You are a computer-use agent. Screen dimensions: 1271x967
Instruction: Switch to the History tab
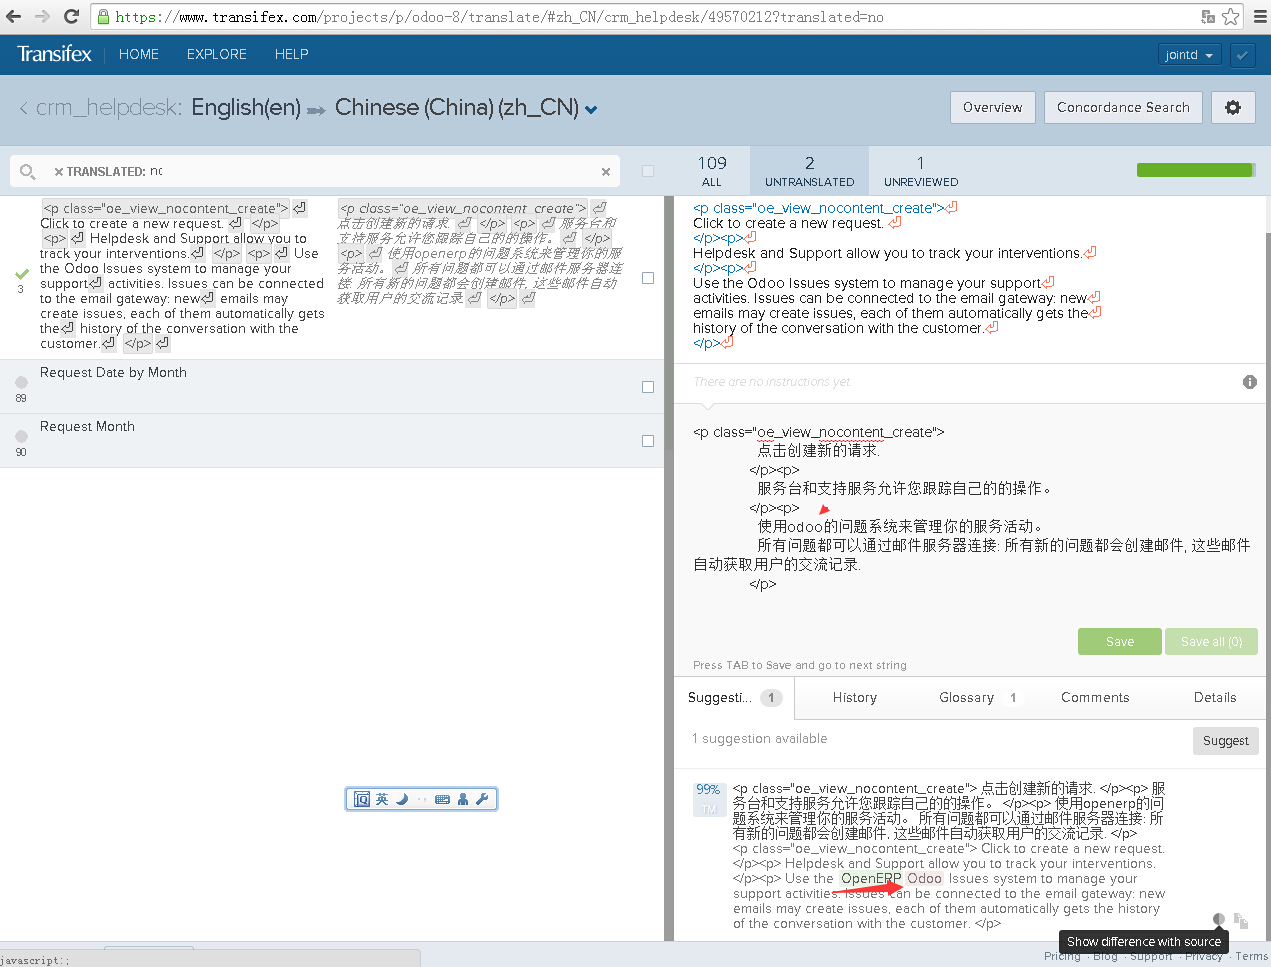(x=854, y=698)
